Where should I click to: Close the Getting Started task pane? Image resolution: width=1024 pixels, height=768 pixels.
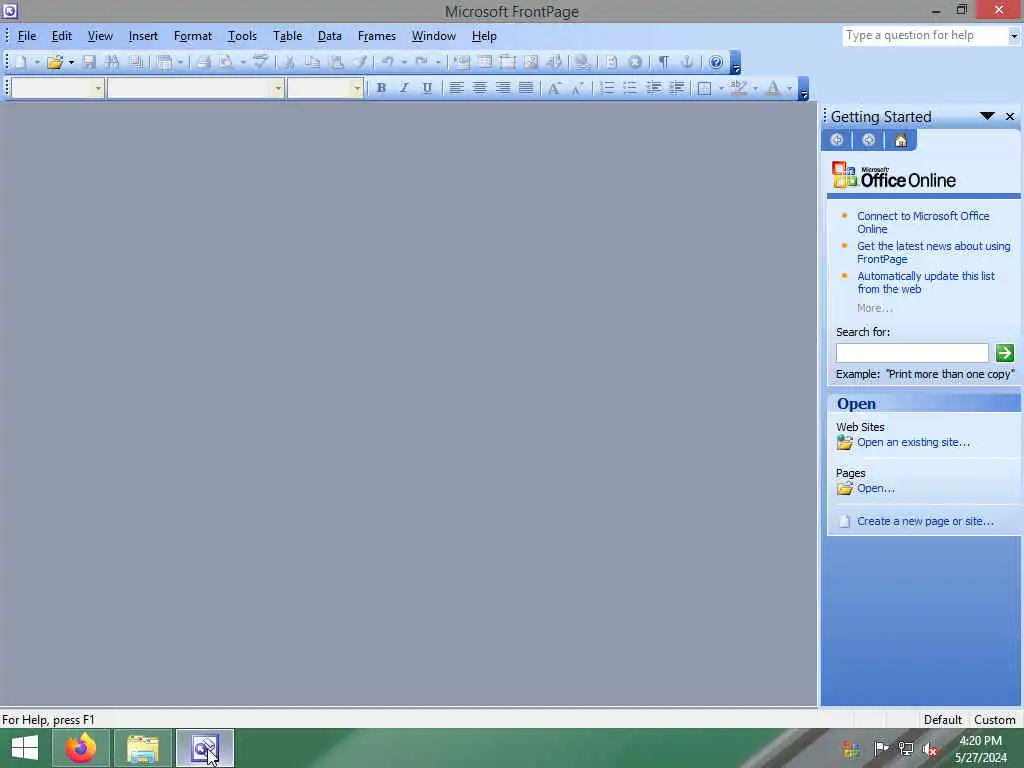click(1010, 116)
